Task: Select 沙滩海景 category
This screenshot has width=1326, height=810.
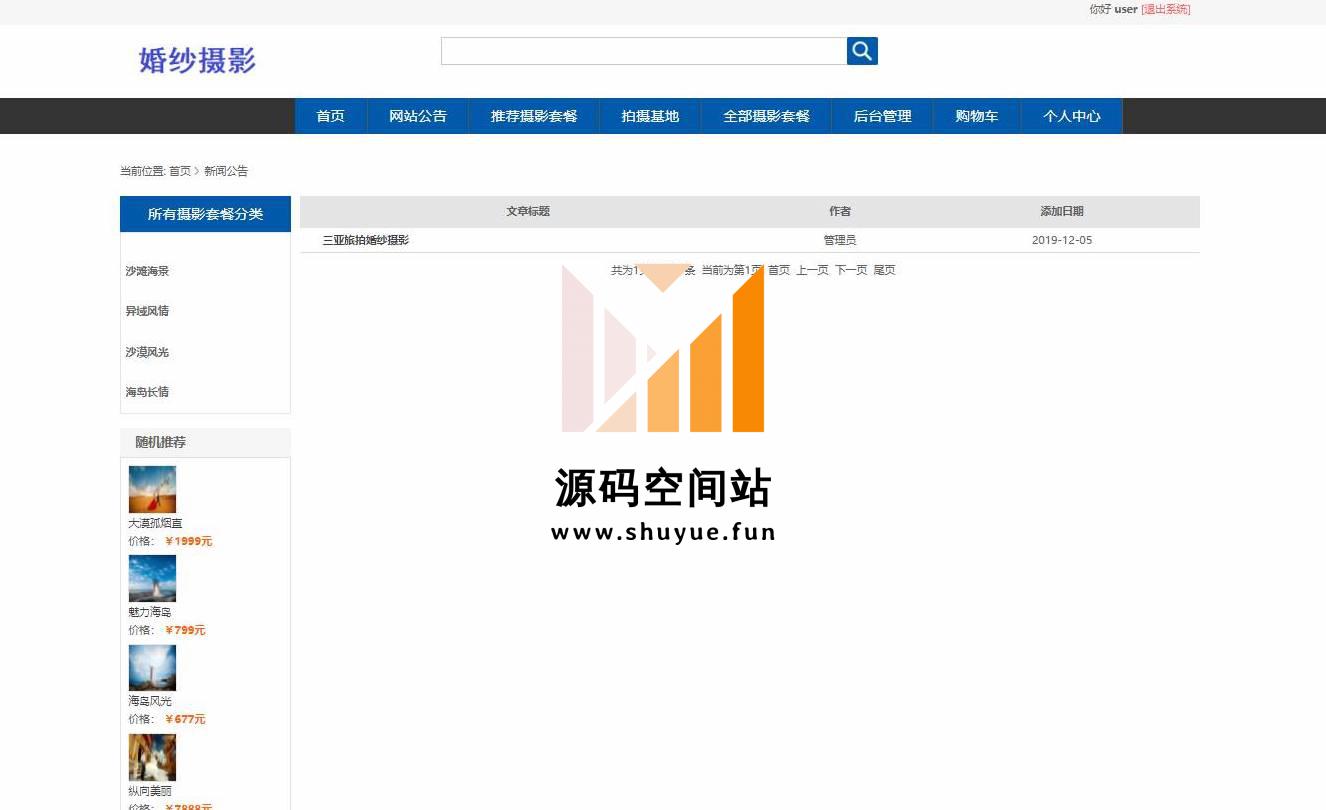Action: 147,271
